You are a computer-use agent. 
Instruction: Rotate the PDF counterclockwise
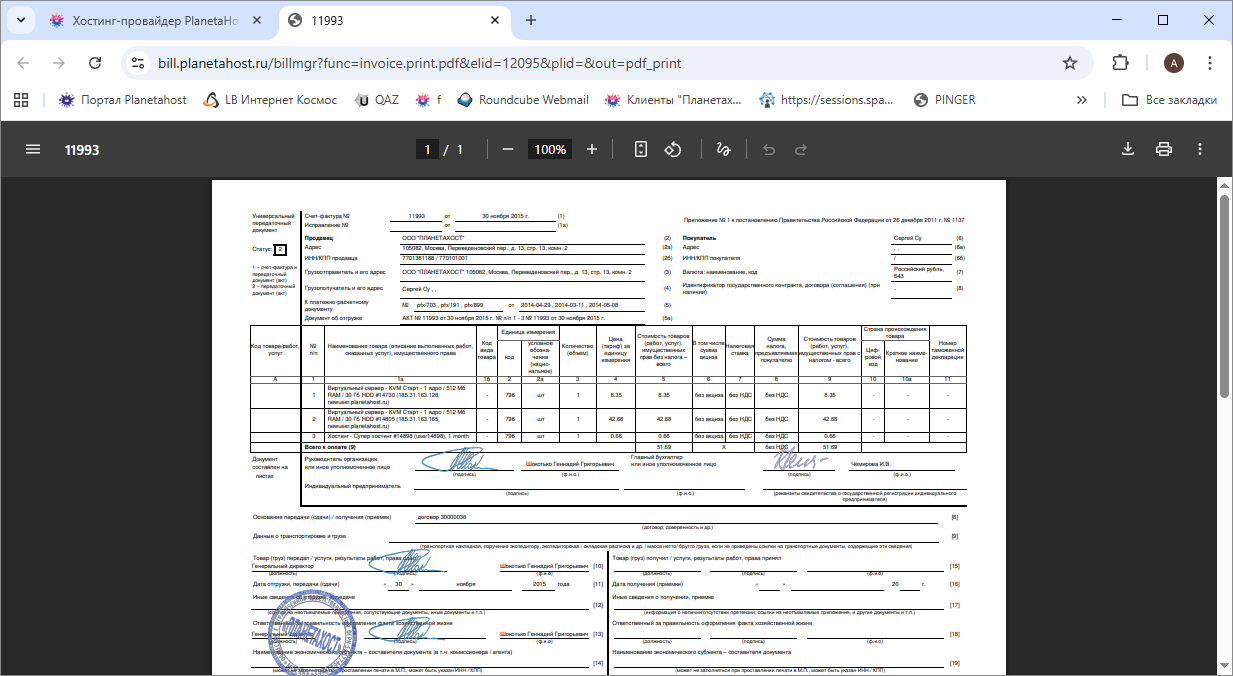pos(673,149)
